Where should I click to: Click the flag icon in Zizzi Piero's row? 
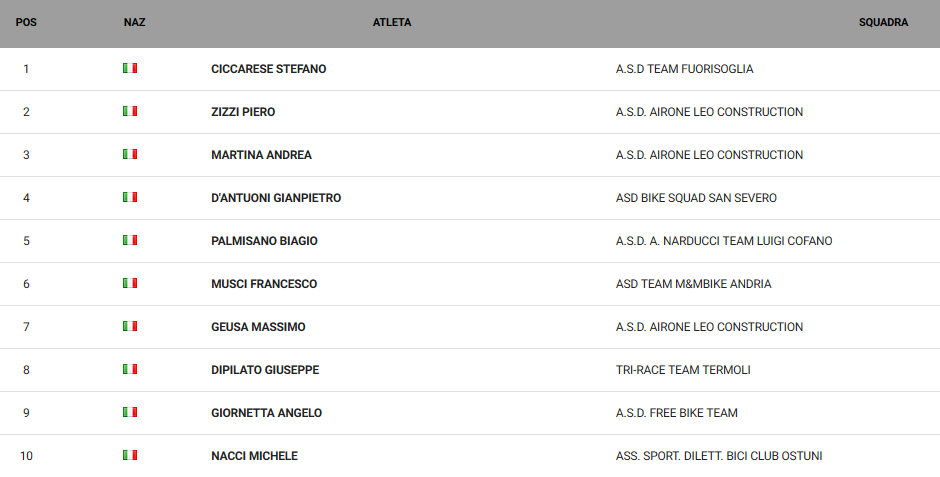click(130, 111)
